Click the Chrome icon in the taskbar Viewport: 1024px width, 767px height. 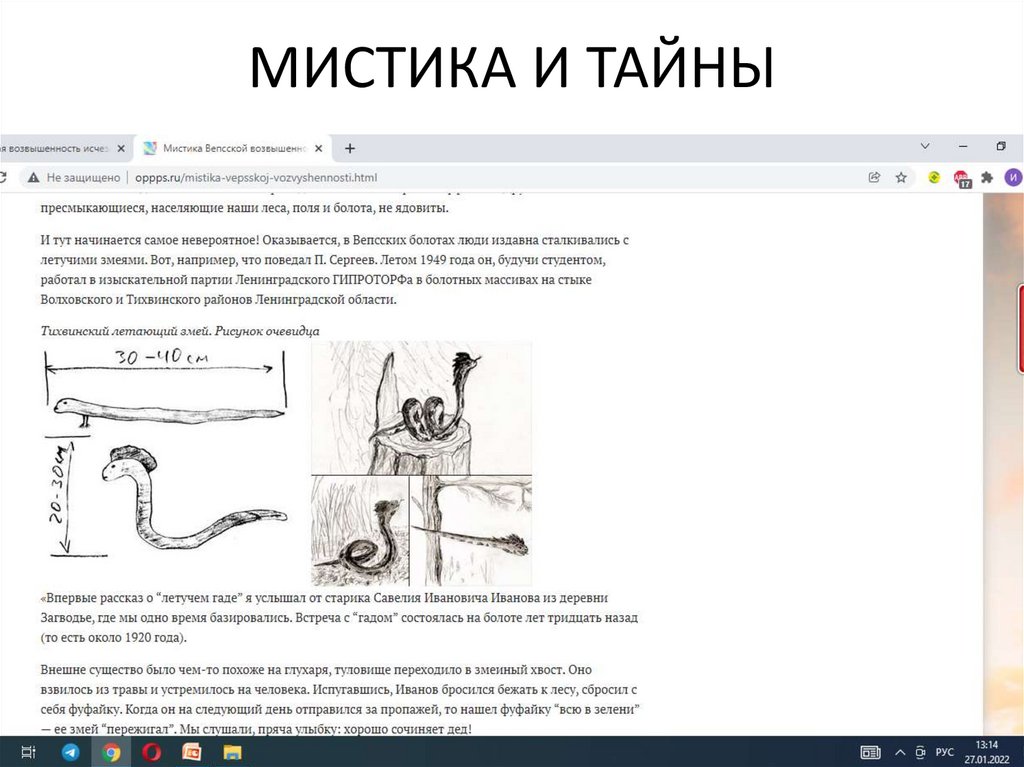pyautogui.click(x=111, y=752)
